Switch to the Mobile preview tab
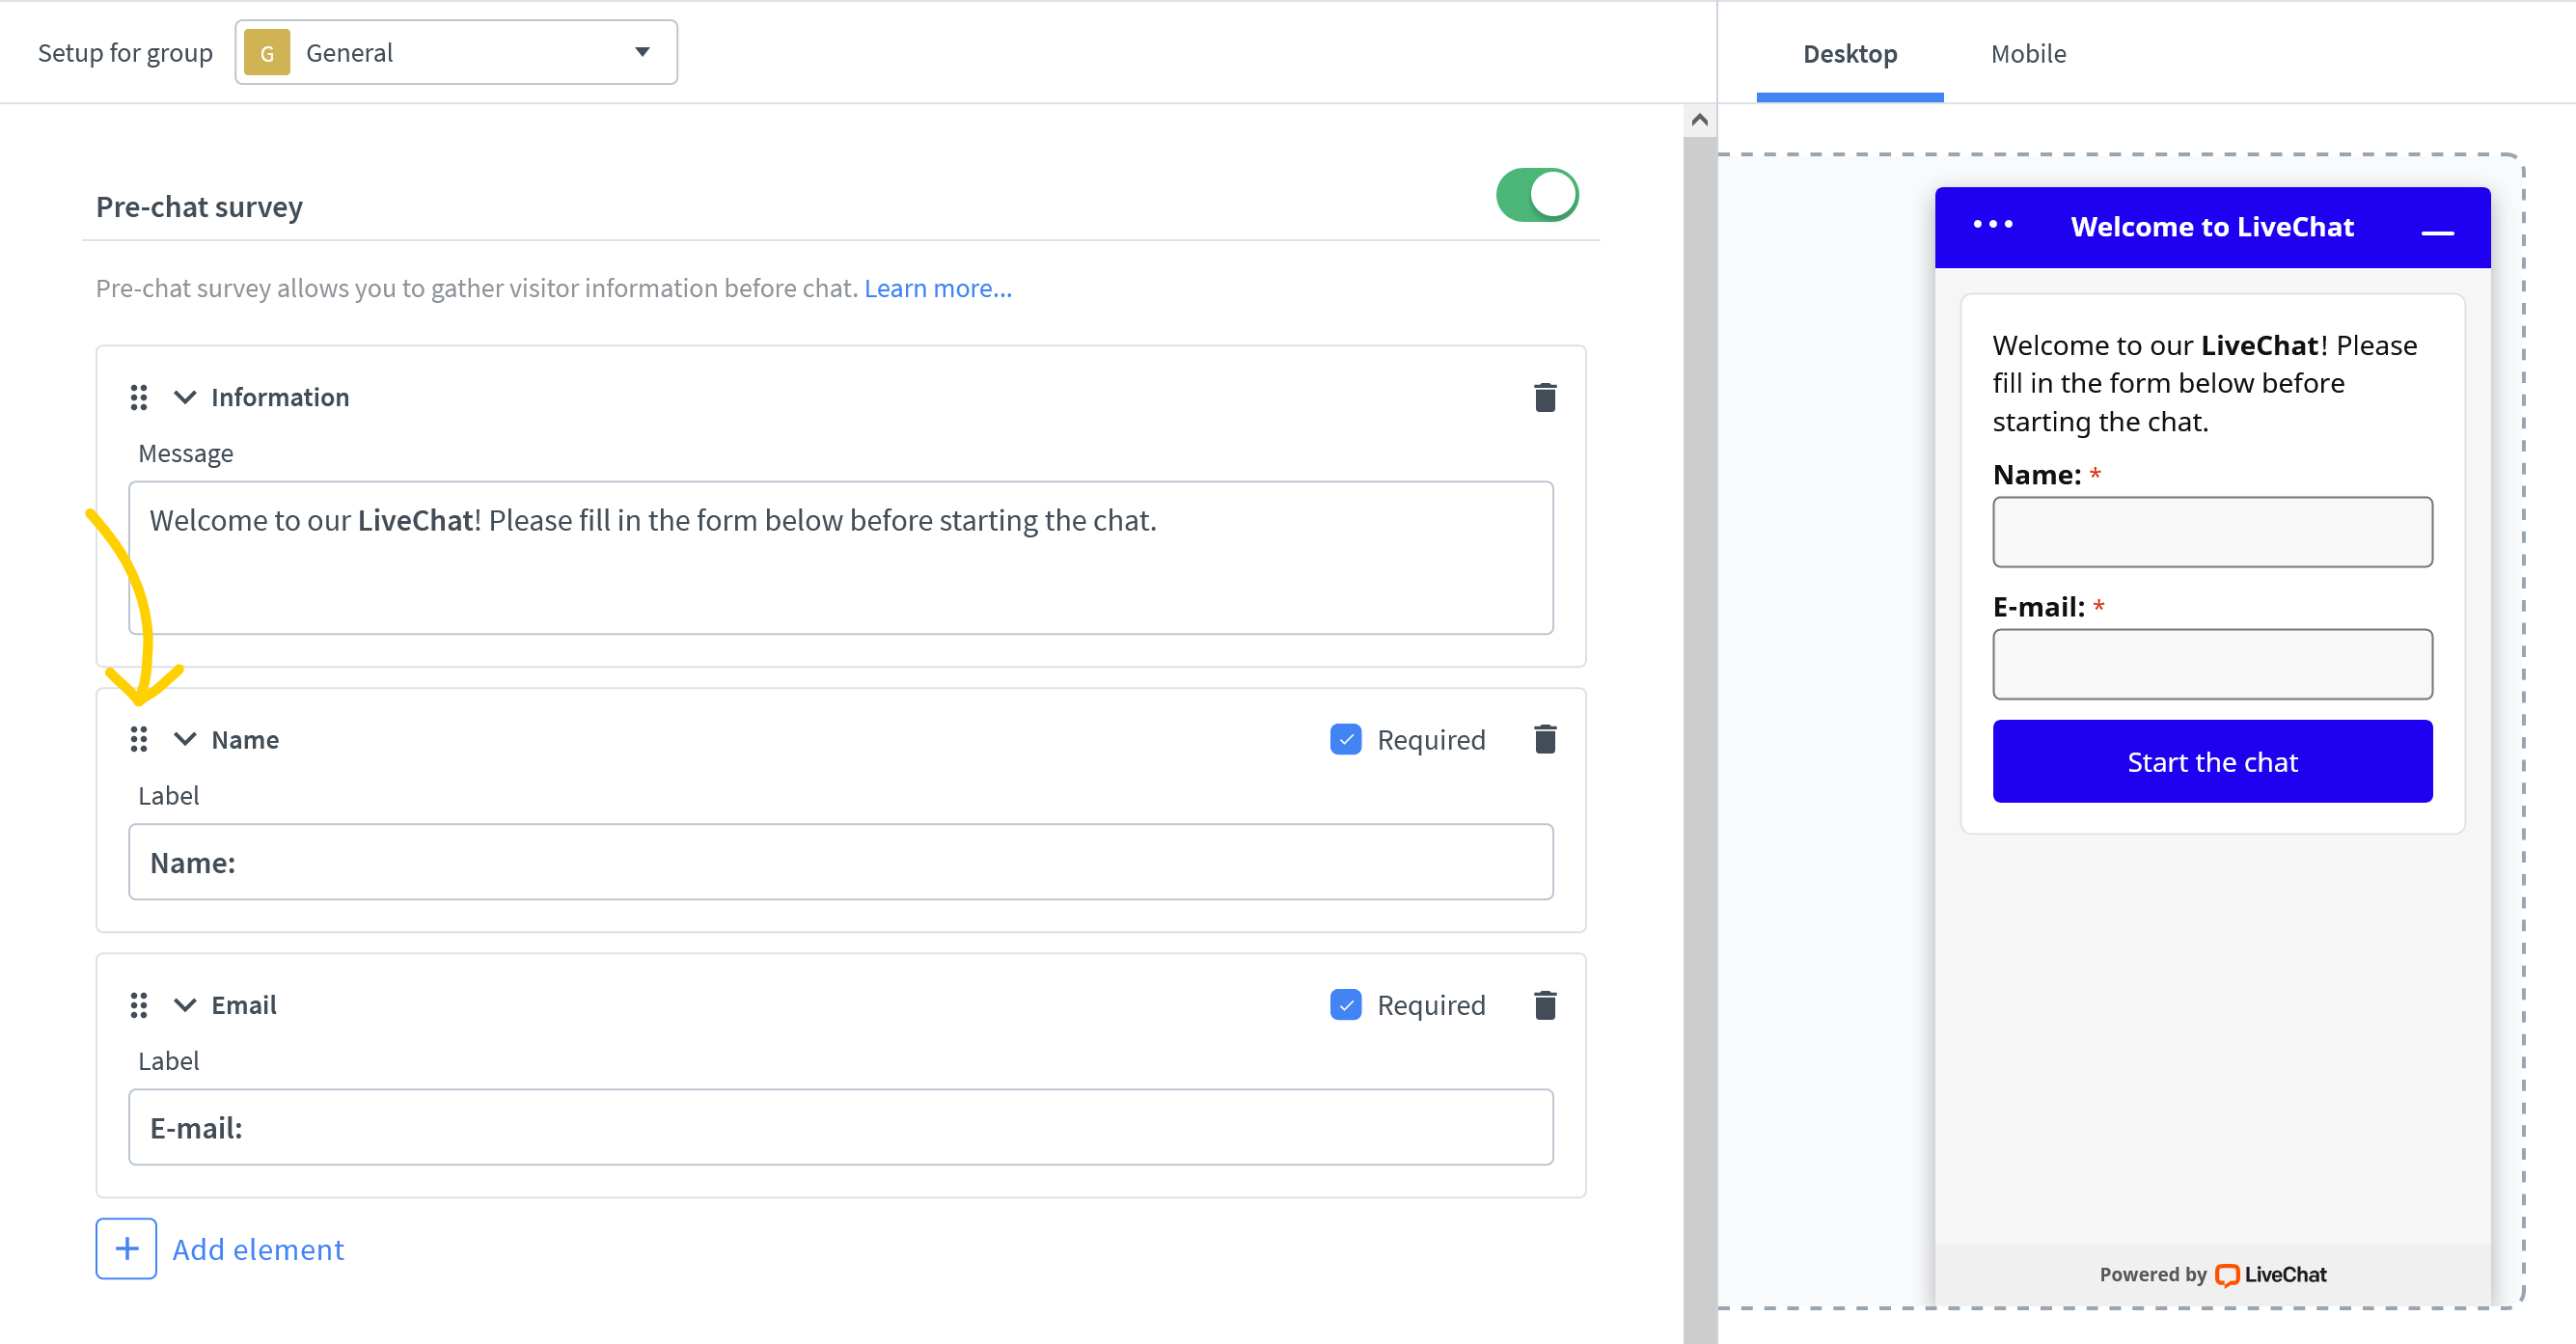This screenshot has height=1344, width=2576. pyautogui.click(x=2028, y=54)
